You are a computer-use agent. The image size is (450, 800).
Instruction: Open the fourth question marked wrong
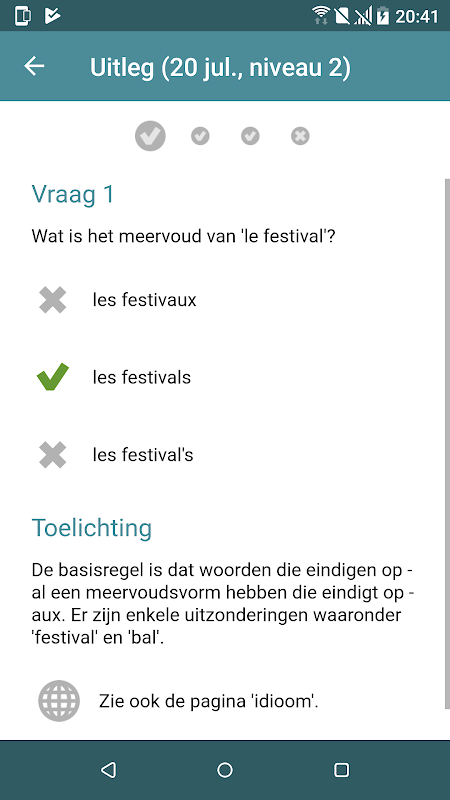(300, 136)
